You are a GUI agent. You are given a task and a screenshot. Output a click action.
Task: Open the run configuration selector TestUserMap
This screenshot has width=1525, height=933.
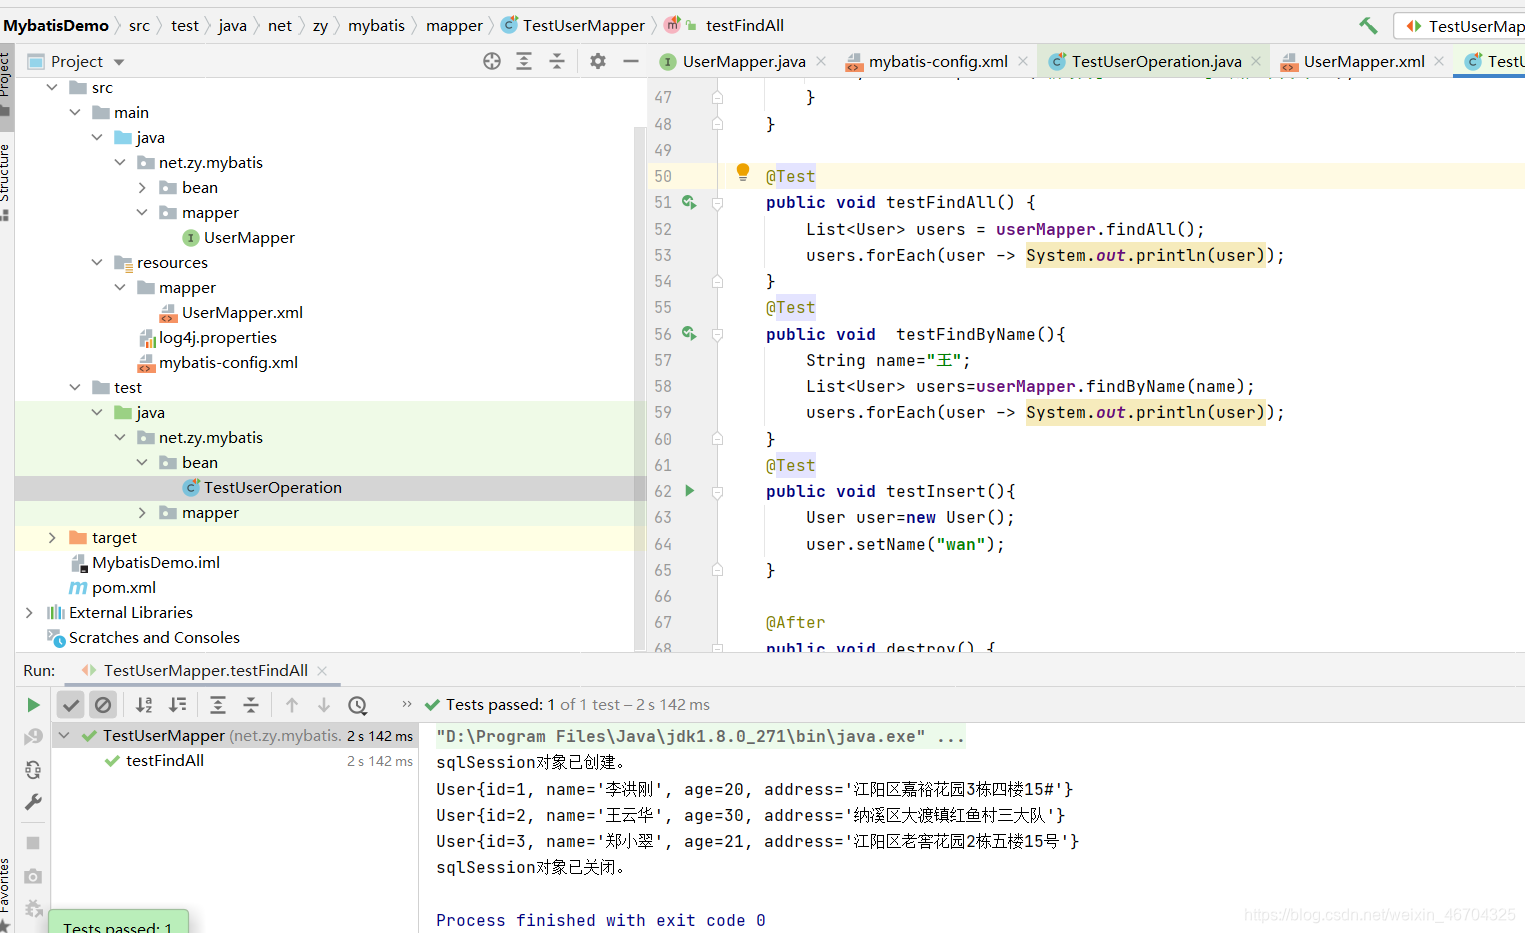pos(1461,26)
